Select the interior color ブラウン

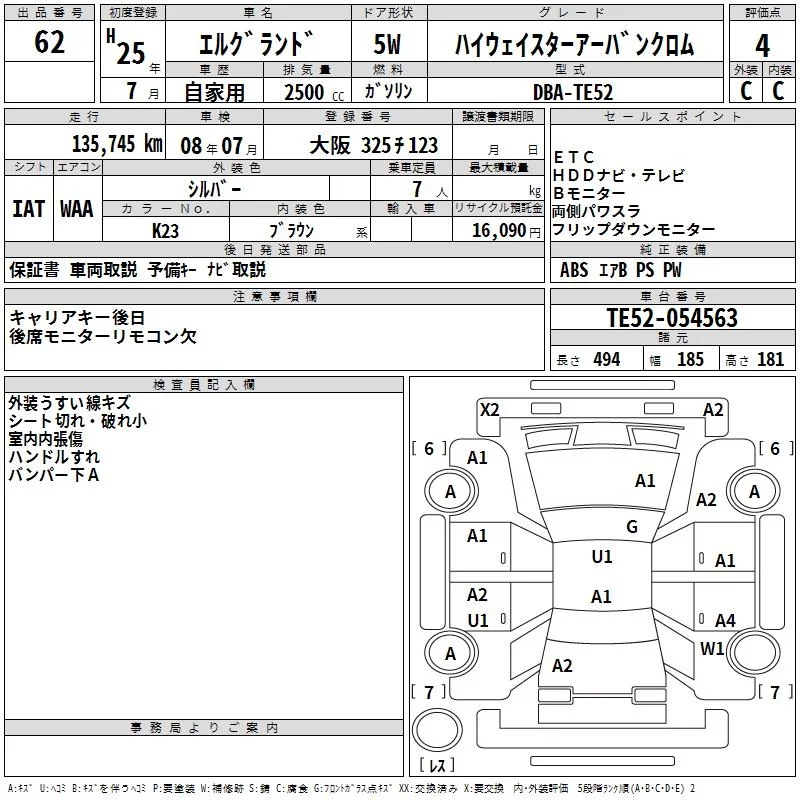(291, 231)
